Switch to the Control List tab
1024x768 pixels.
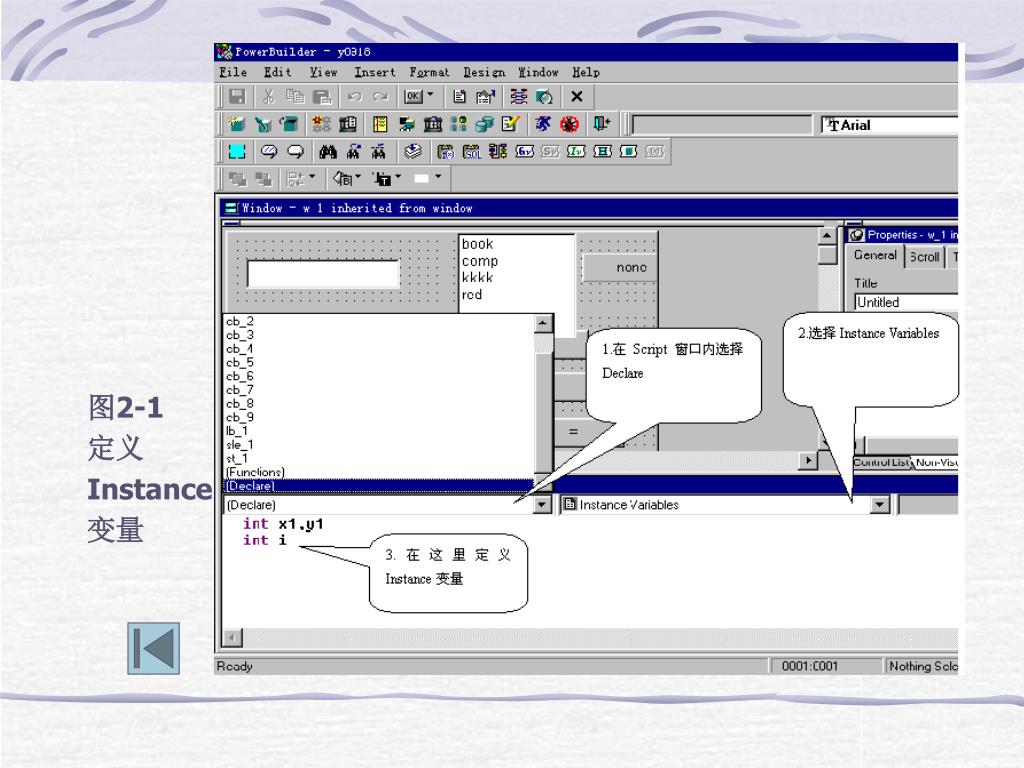[881, 462]
